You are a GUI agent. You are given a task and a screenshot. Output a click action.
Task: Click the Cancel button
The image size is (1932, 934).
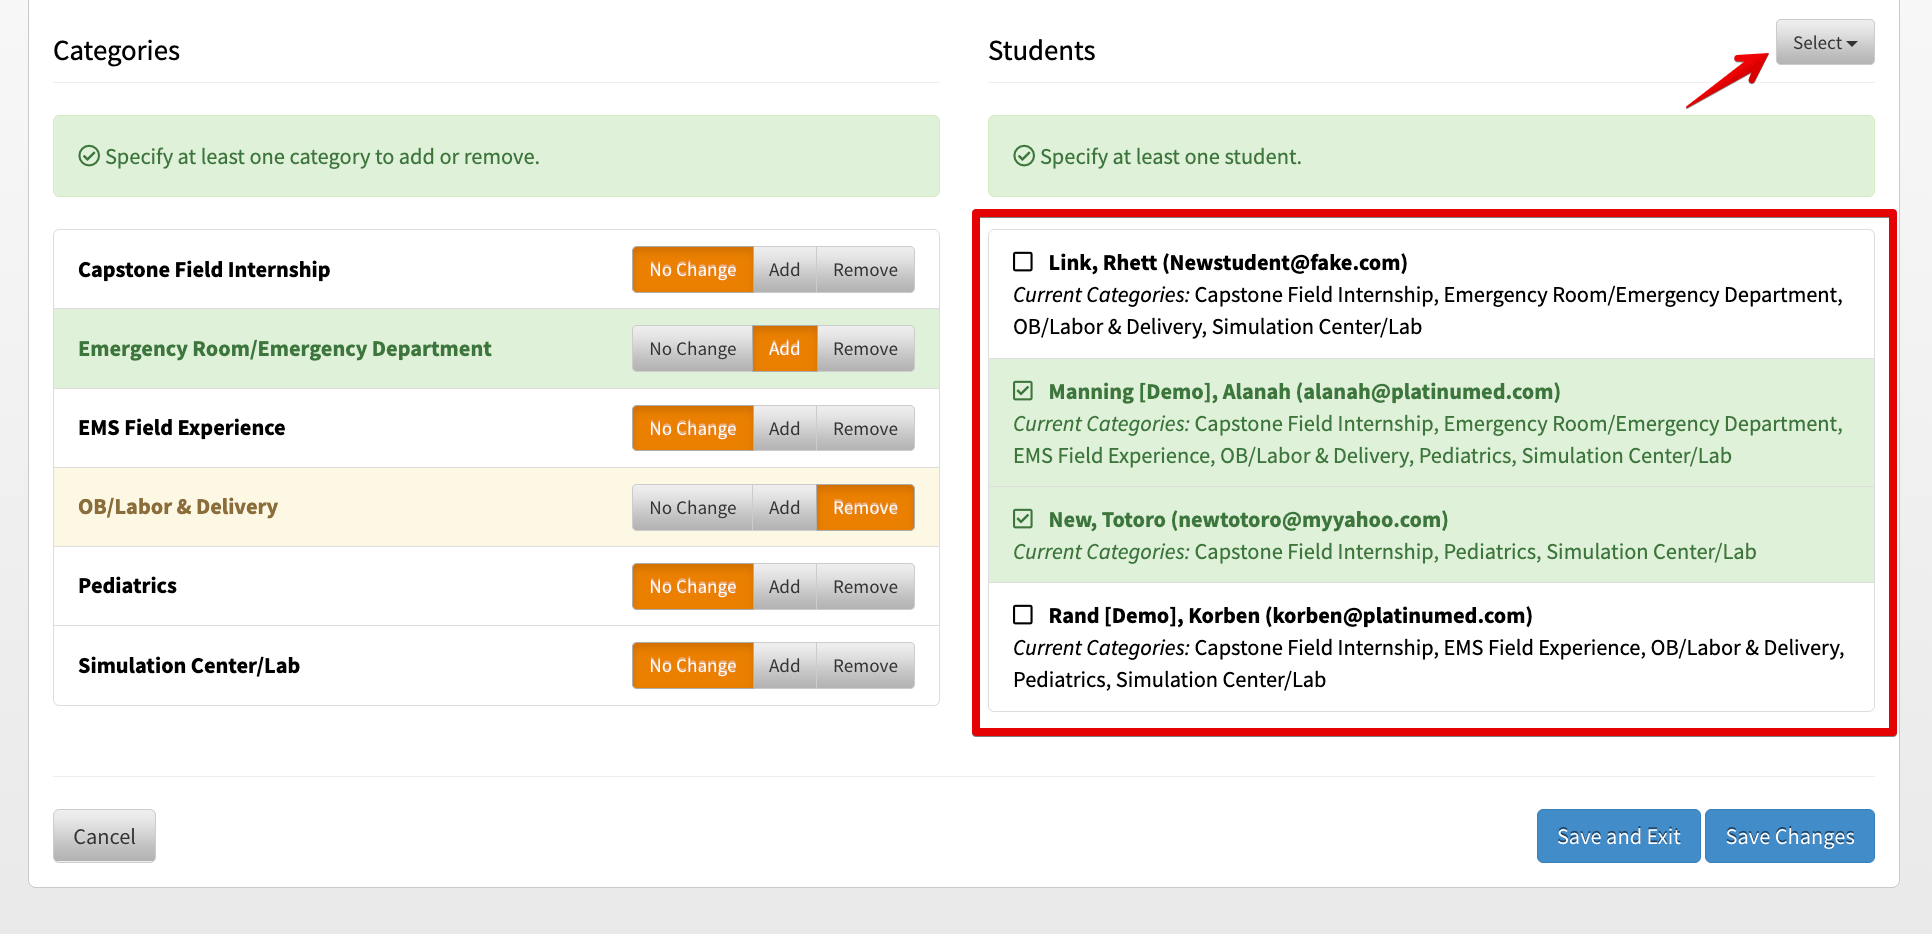pyautogui.click(x=104, y=836)
